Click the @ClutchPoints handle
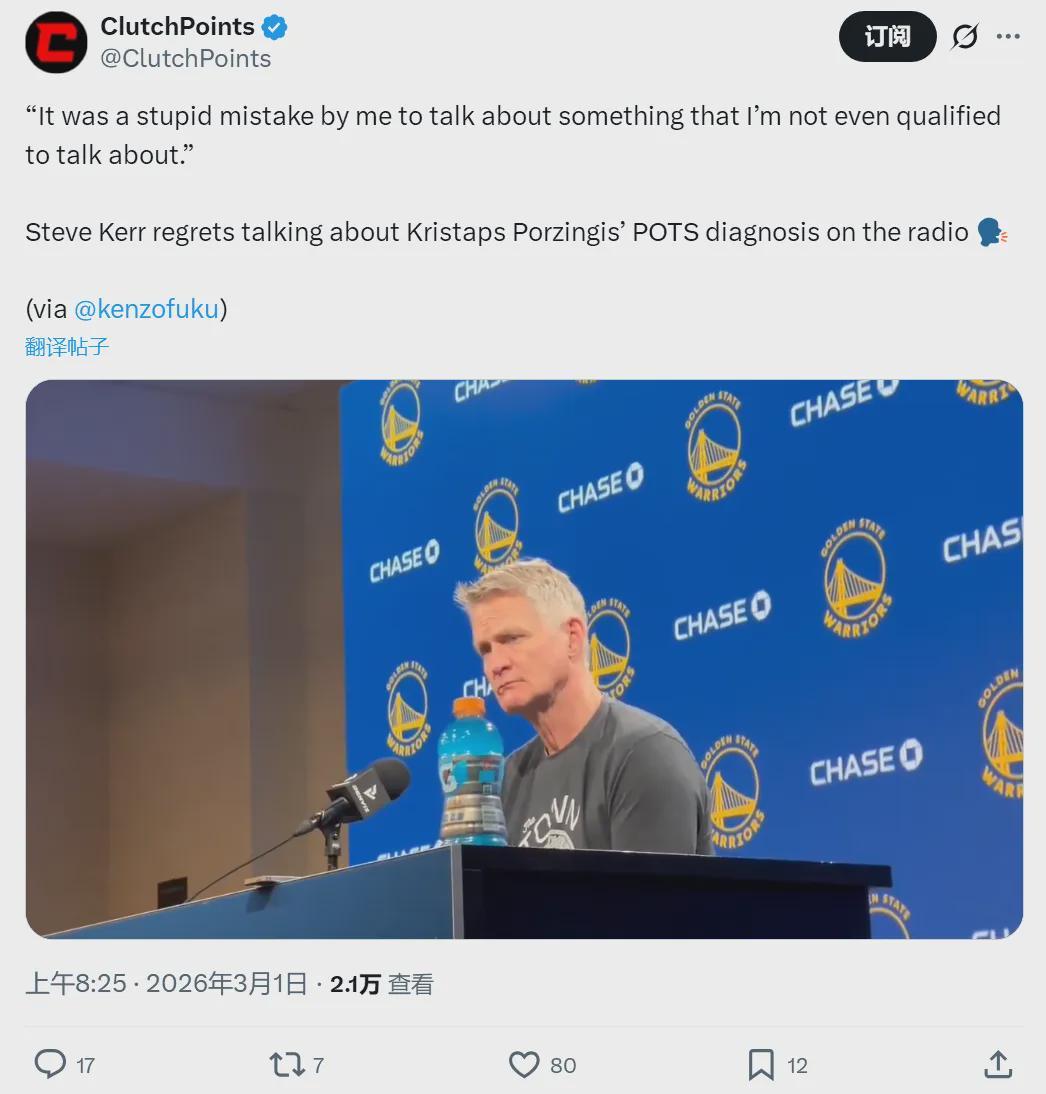 click(186, 59)
